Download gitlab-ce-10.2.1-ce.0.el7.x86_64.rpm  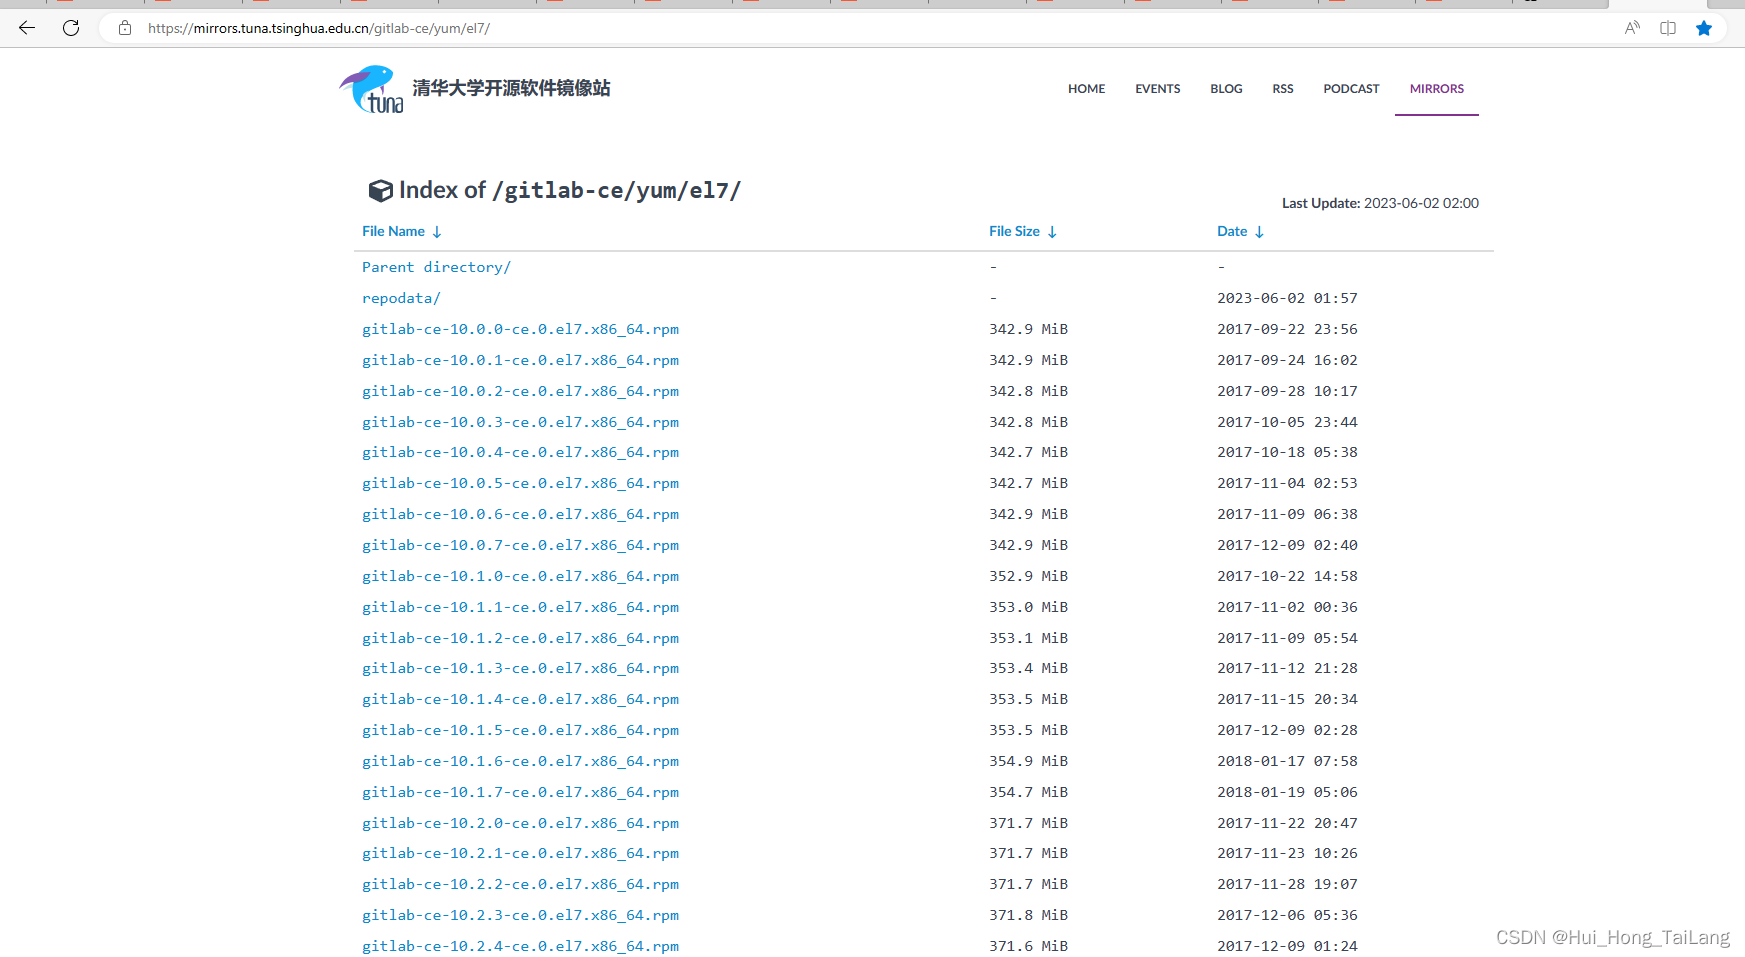(x=520, y=853)
